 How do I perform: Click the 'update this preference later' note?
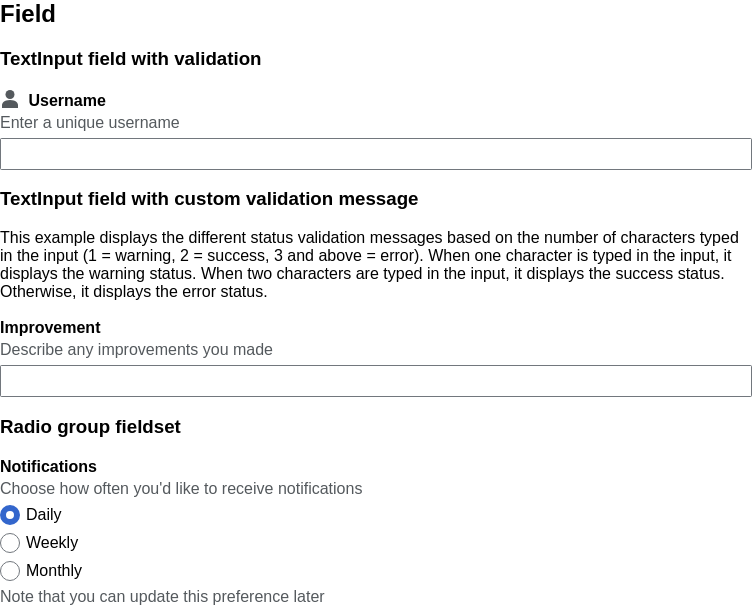tap(162, 596)
